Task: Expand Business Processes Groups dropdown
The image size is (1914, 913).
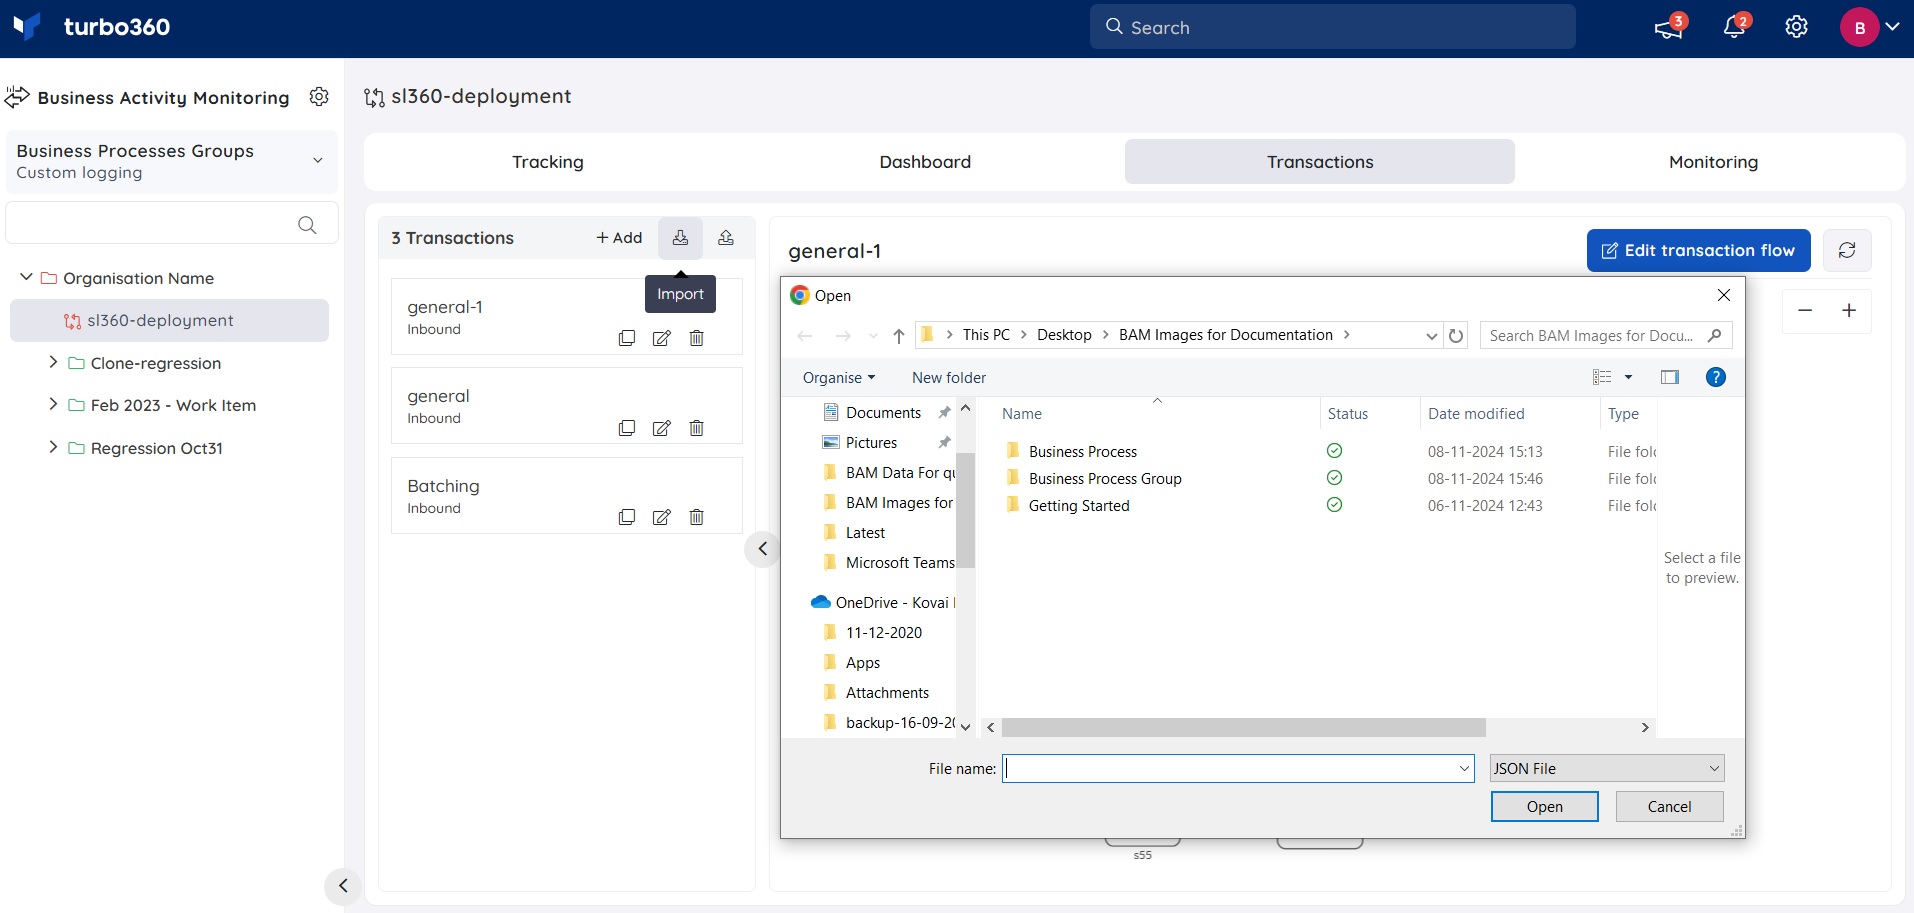Action: click(318, 160)
